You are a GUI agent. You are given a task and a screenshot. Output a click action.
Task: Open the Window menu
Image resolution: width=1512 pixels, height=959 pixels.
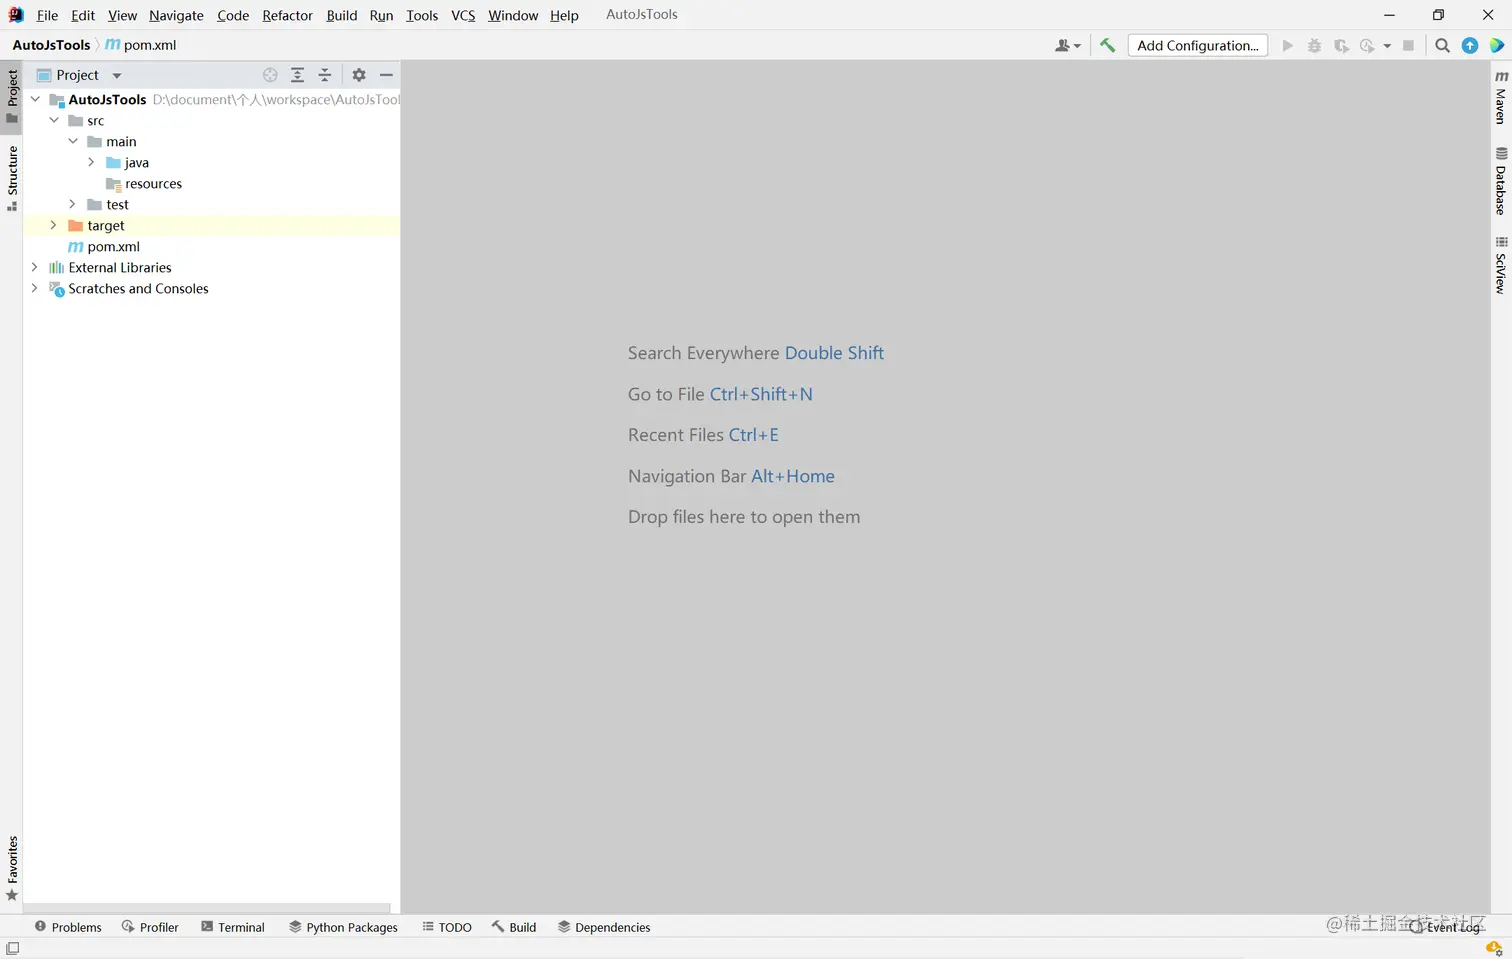tap(513, 15)
